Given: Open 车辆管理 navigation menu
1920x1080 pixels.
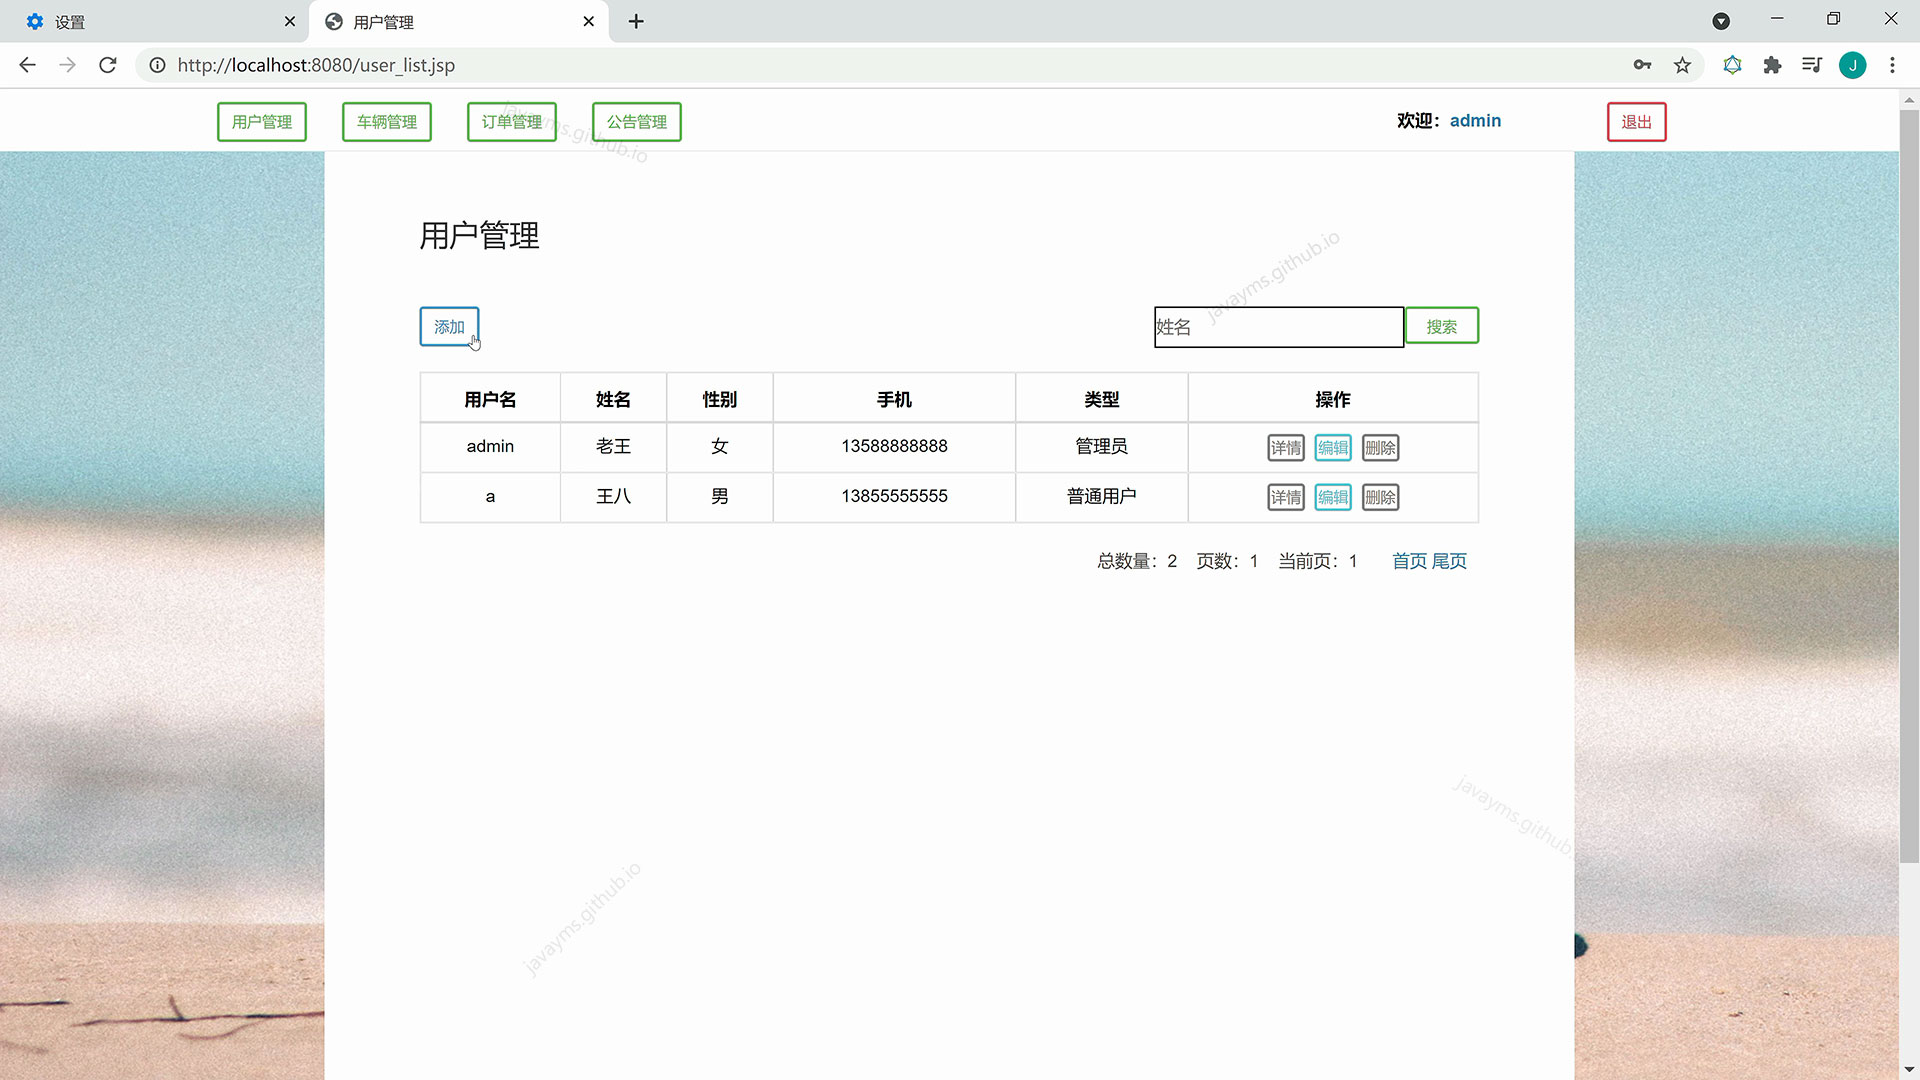Looking at the screenshot, I should [387, 122].
